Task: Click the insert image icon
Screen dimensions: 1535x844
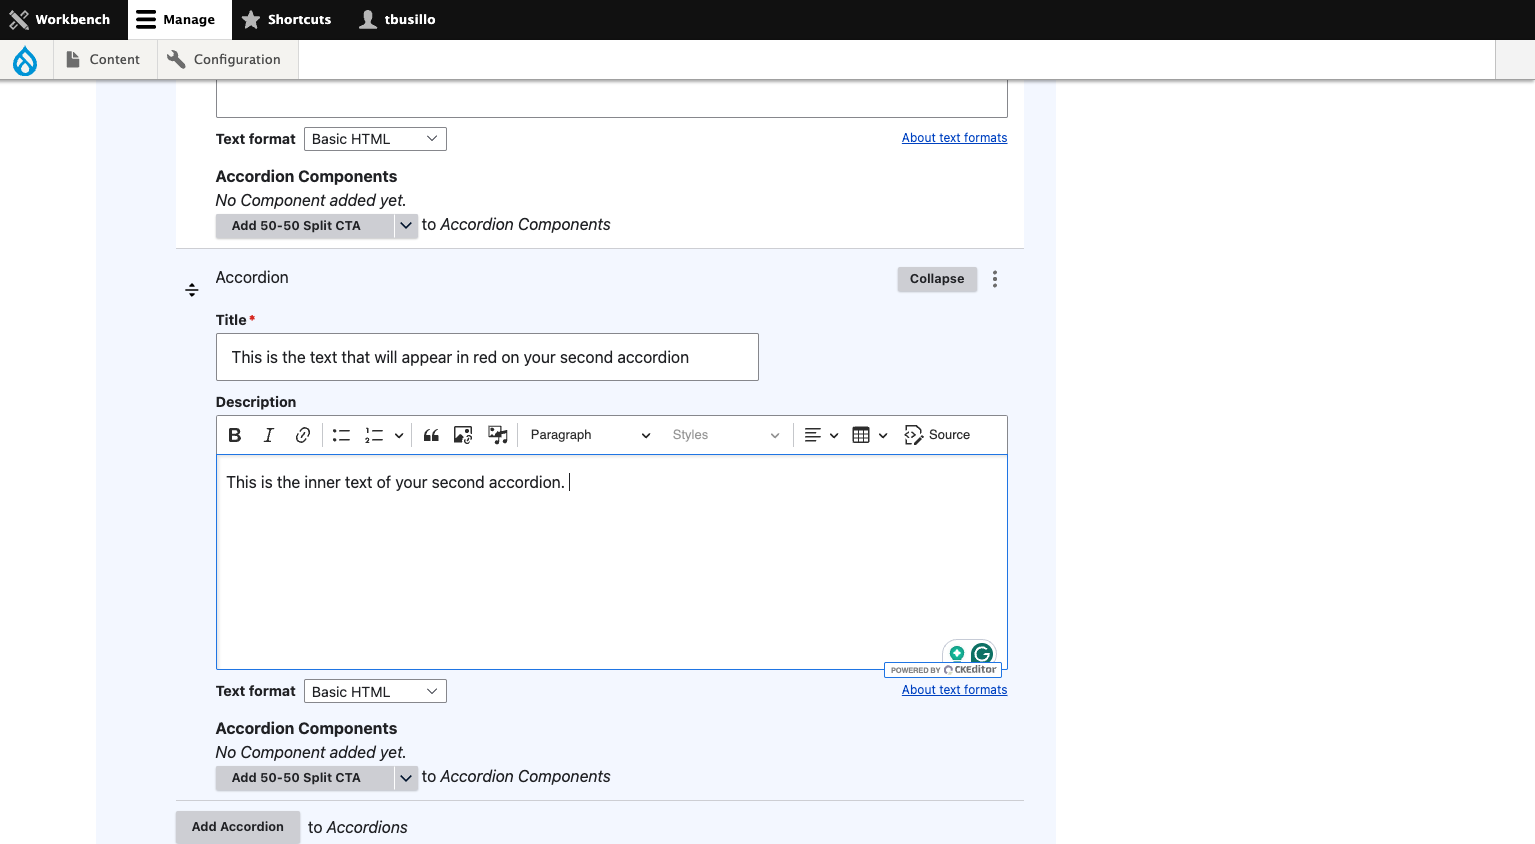Action: (463, 435)
